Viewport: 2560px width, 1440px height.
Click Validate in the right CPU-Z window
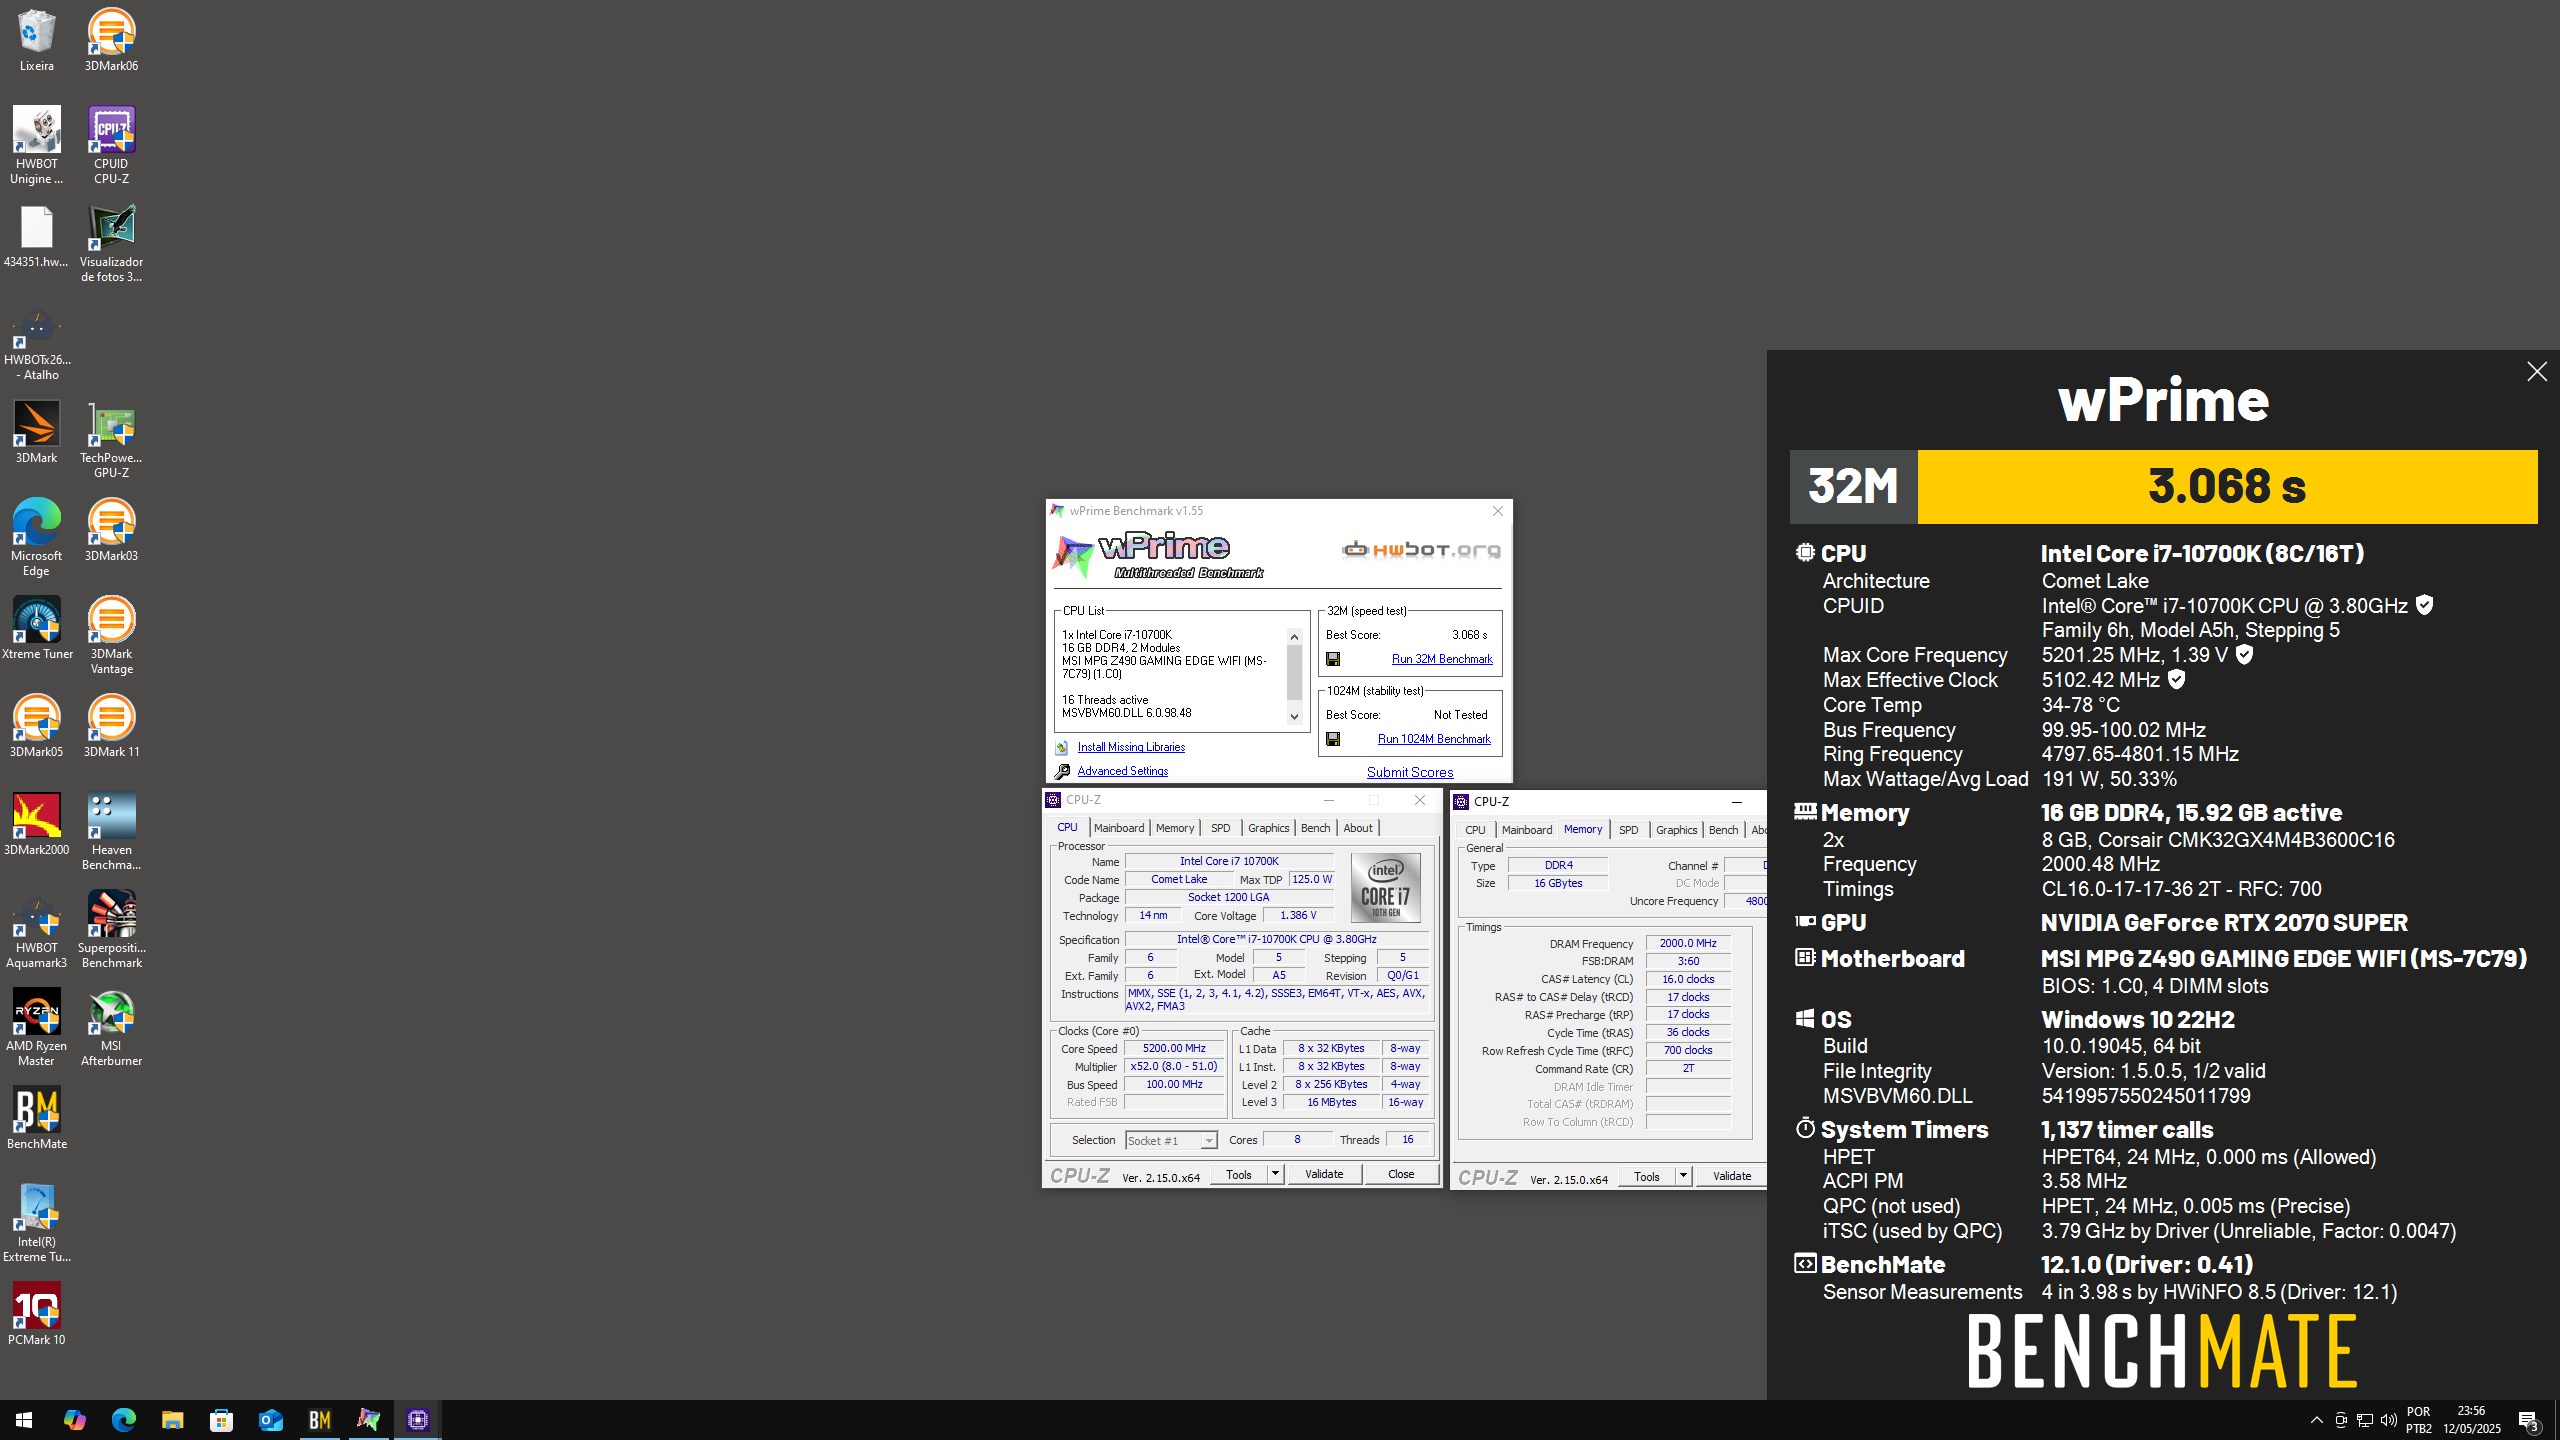point(1732,1176)
